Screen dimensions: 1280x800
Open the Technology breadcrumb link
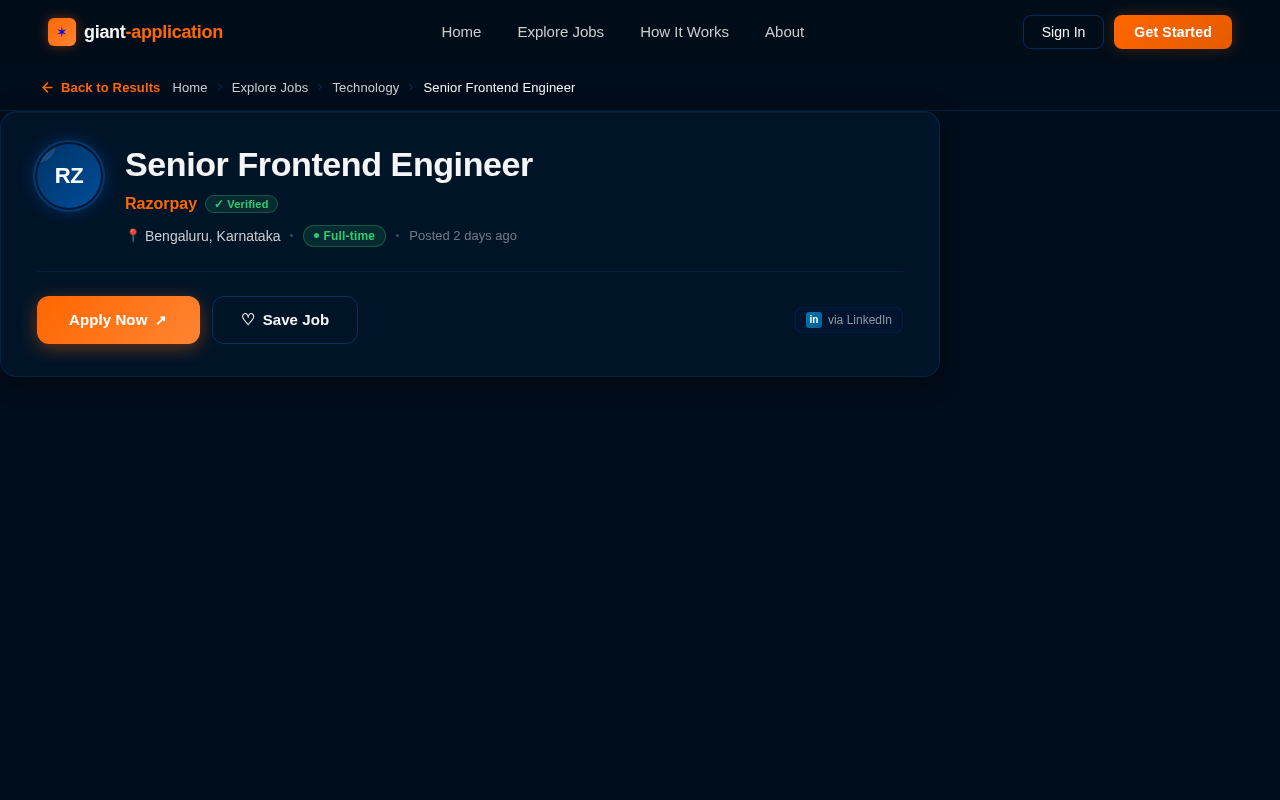tap(366, 88)
